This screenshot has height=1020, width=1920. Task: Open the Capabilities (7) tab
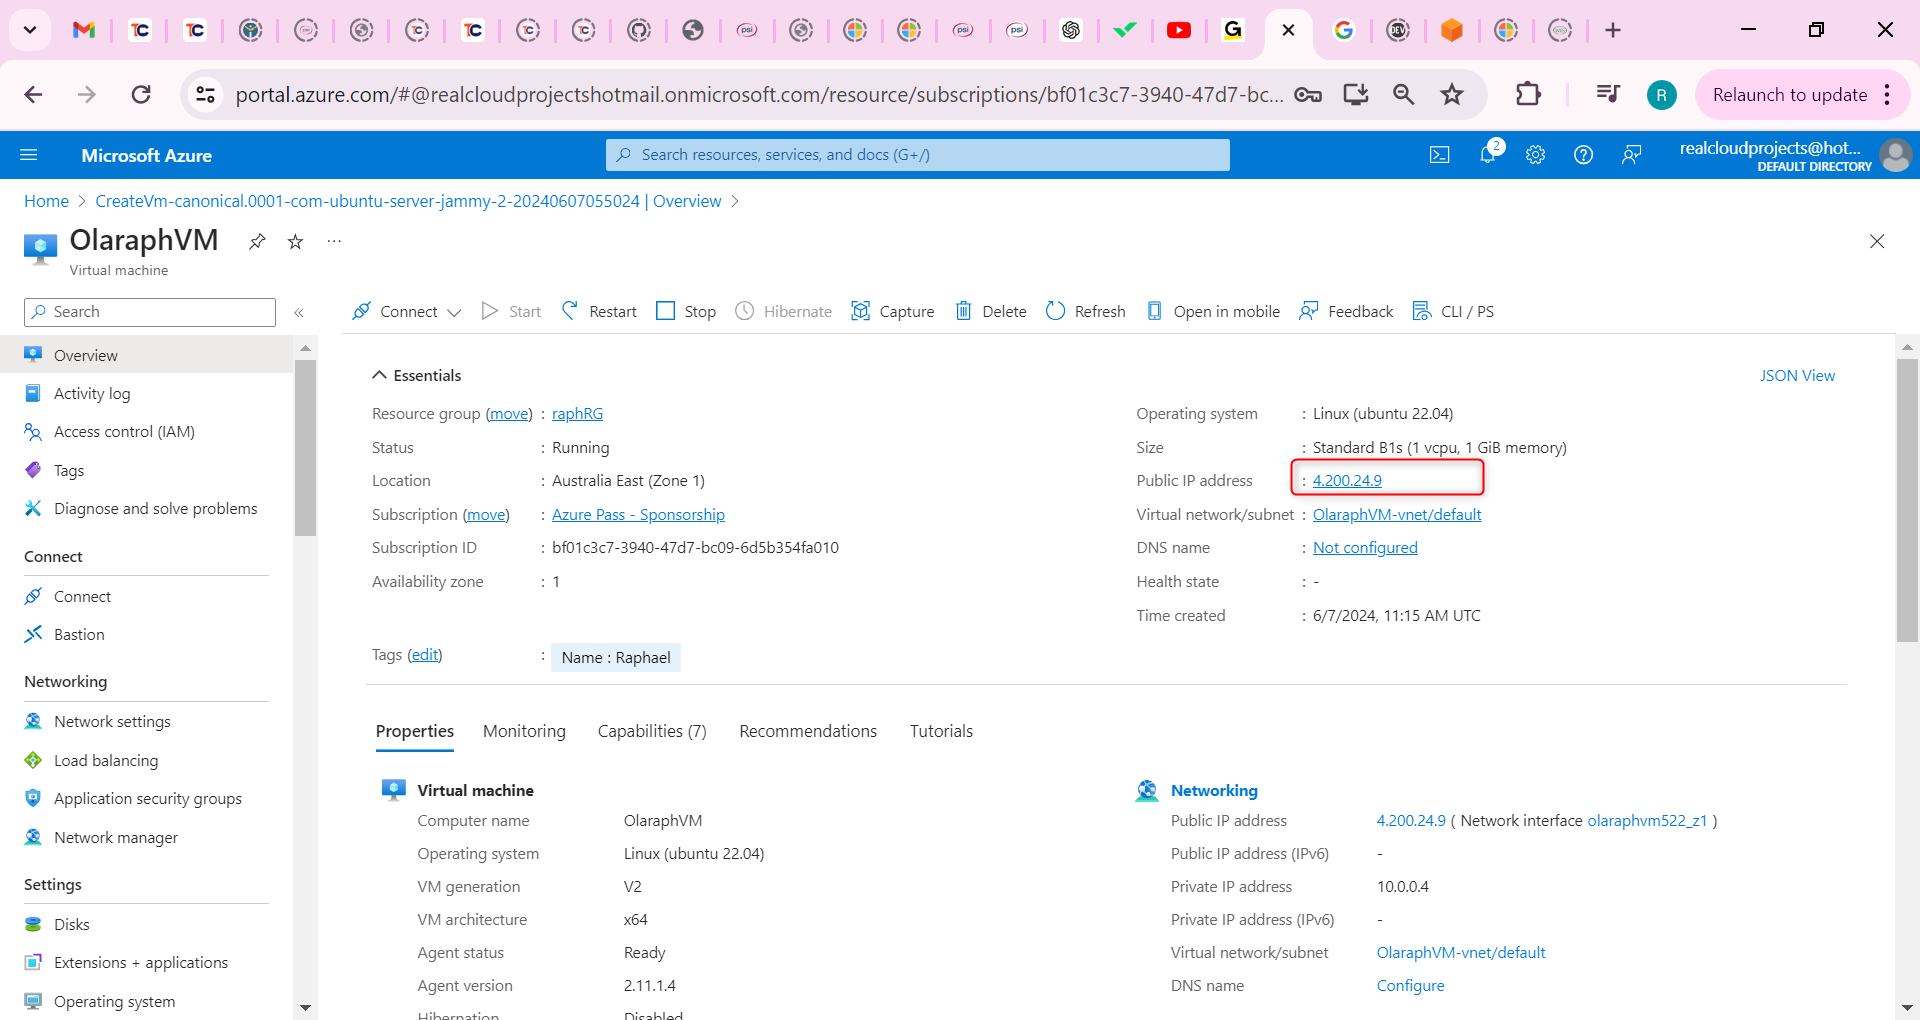(x=651, y=731)
